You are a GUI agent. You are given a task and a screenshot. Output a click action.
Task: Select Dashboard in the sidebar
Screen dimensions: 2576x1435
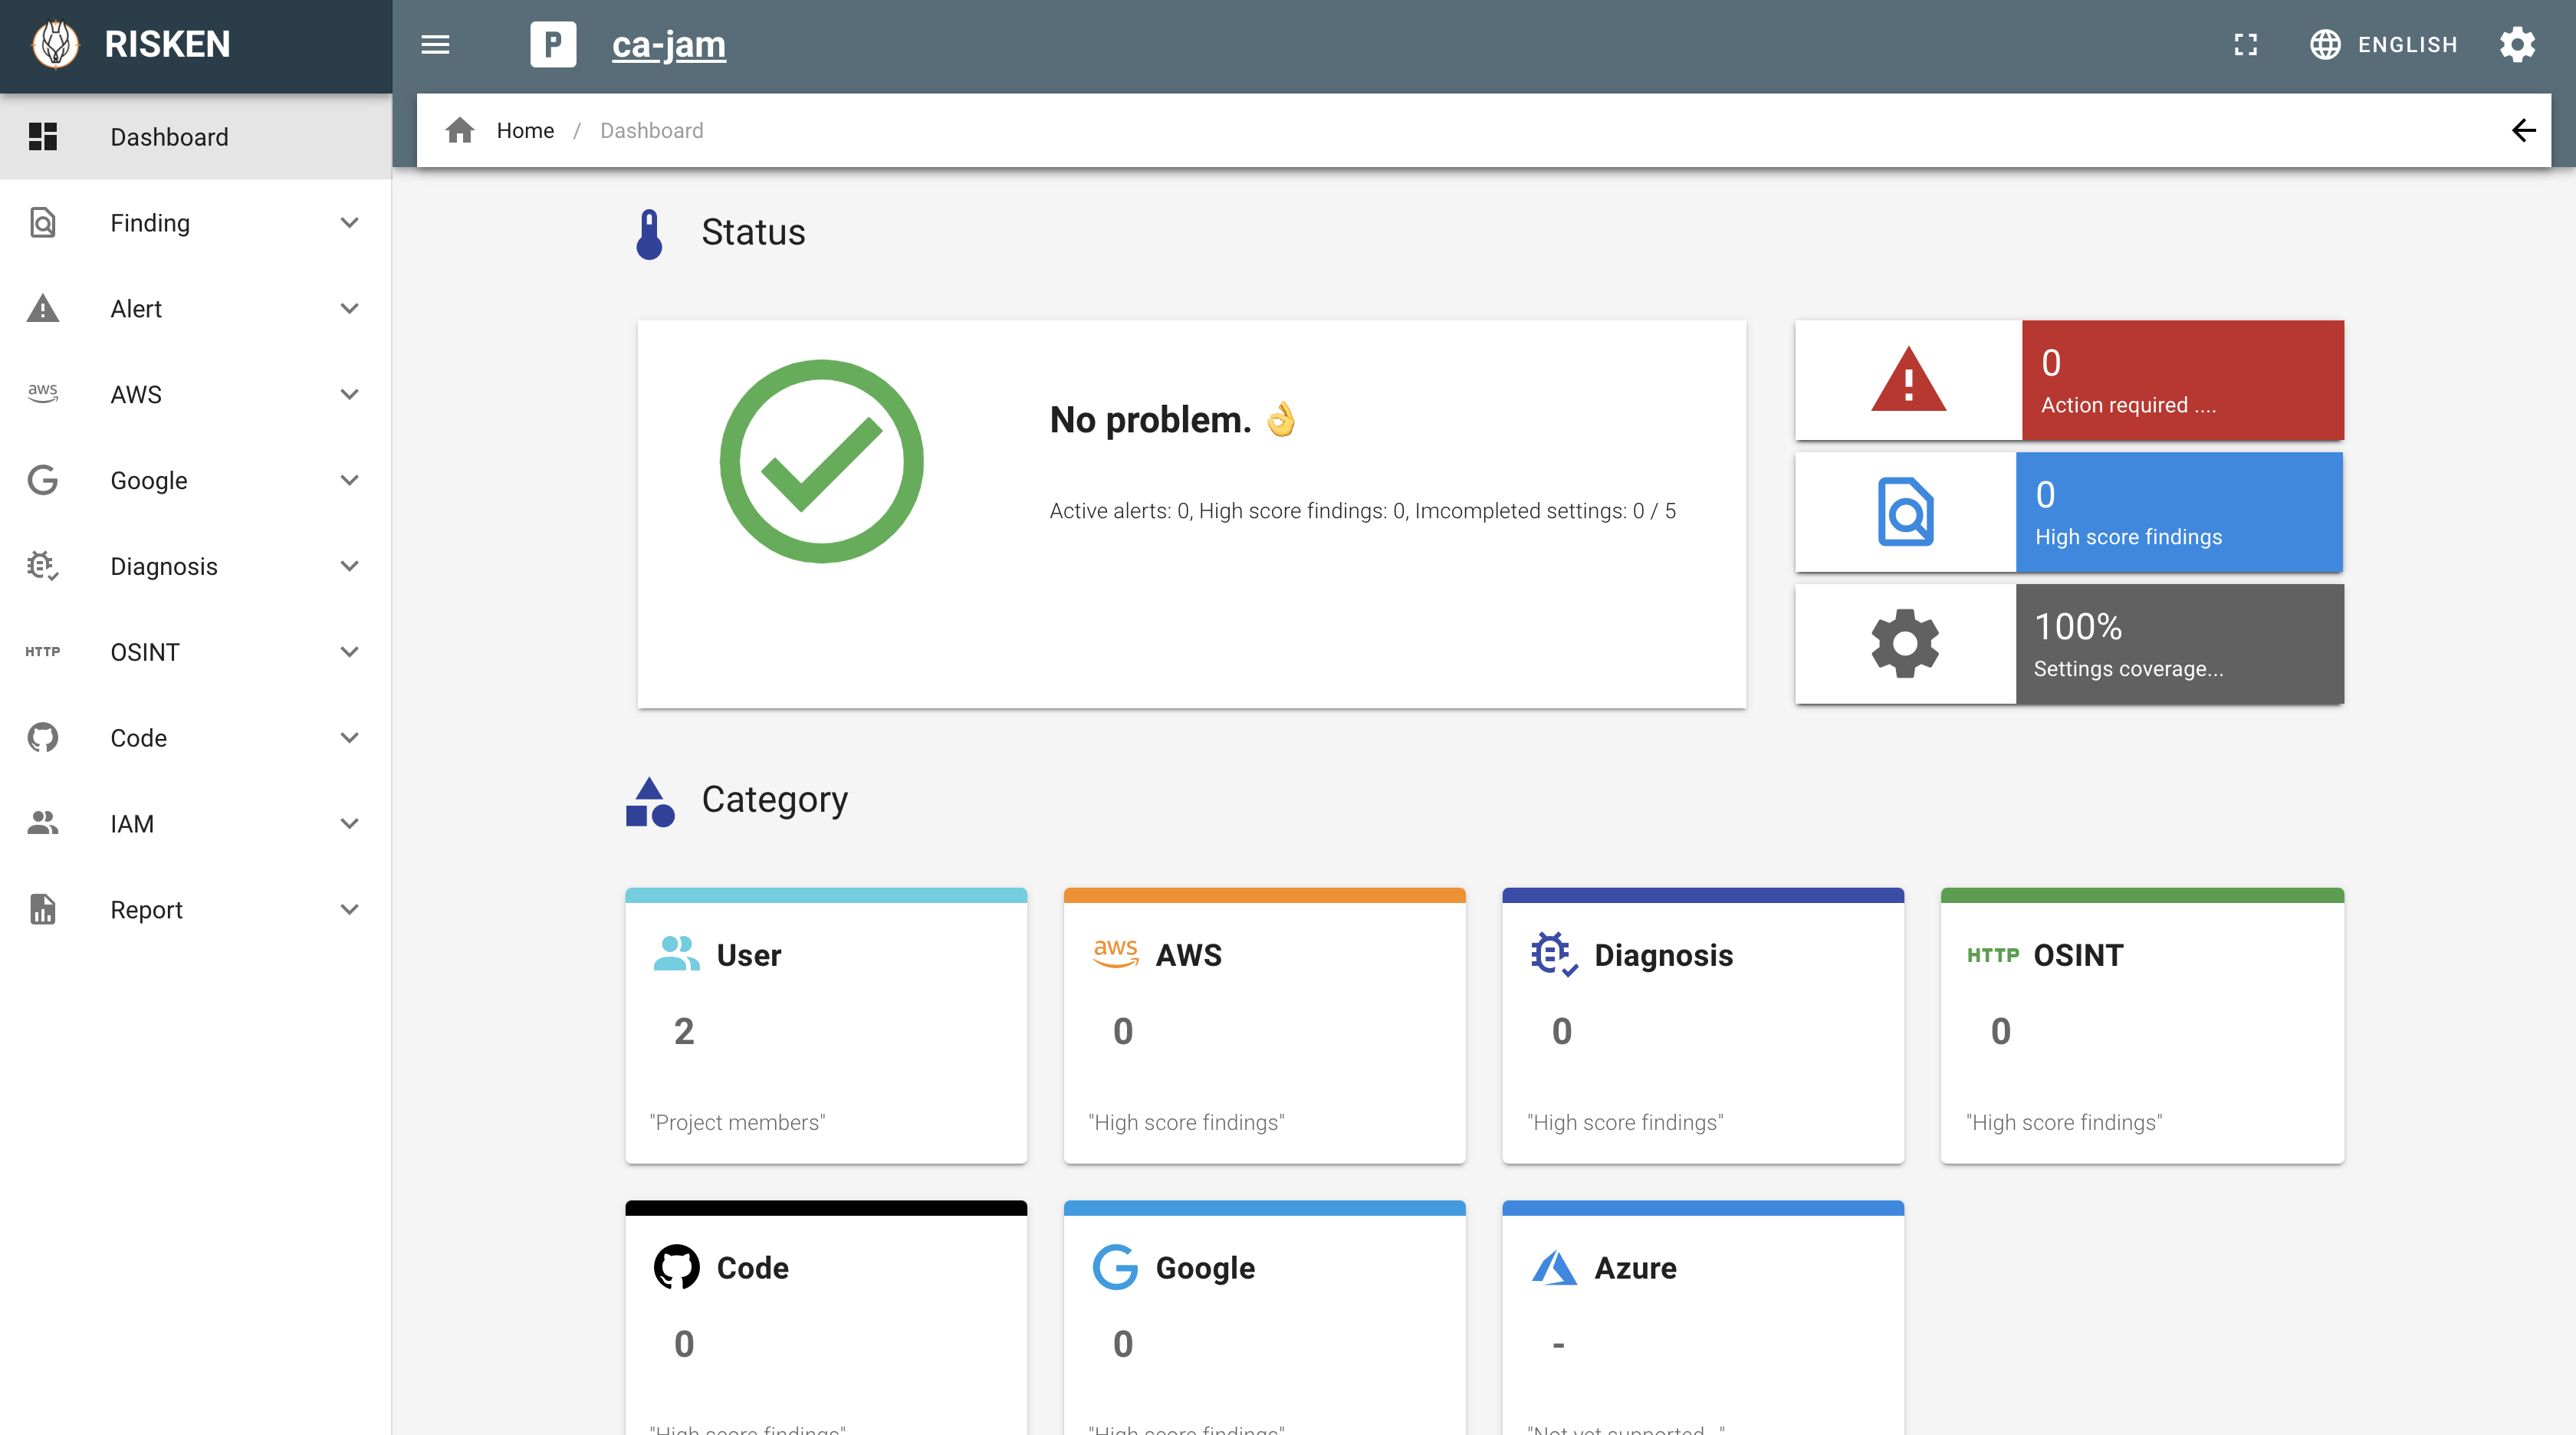tap(196, 137)
